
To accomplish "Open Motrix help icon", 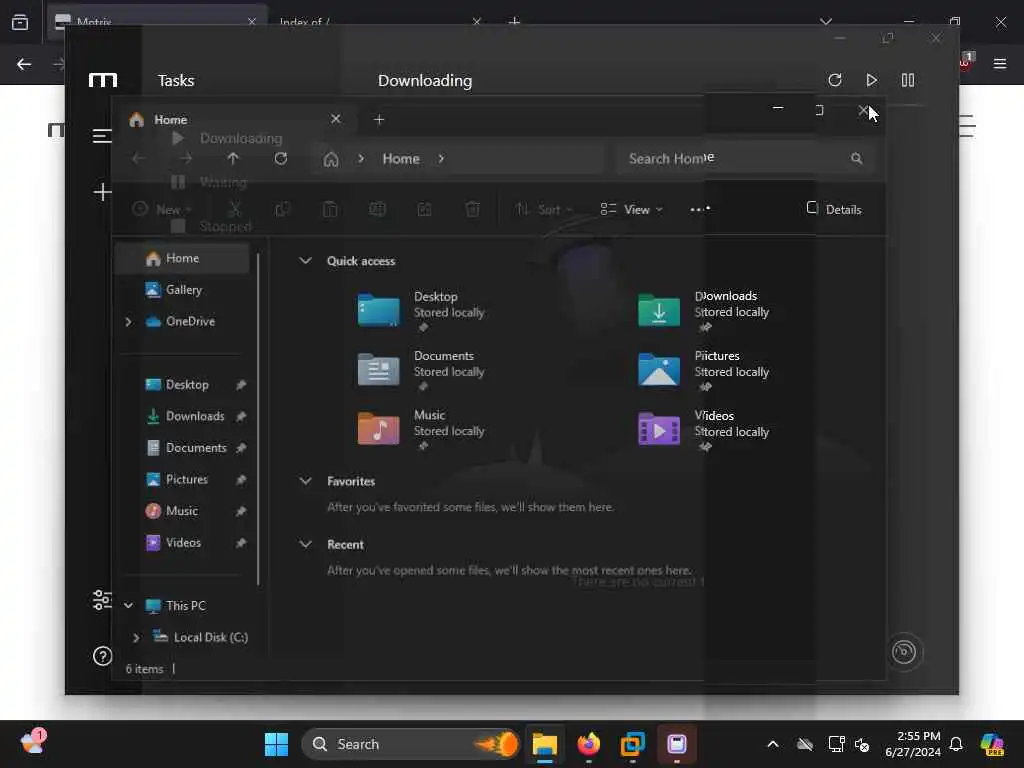I will pyautogui.click(x=103, y=656).
